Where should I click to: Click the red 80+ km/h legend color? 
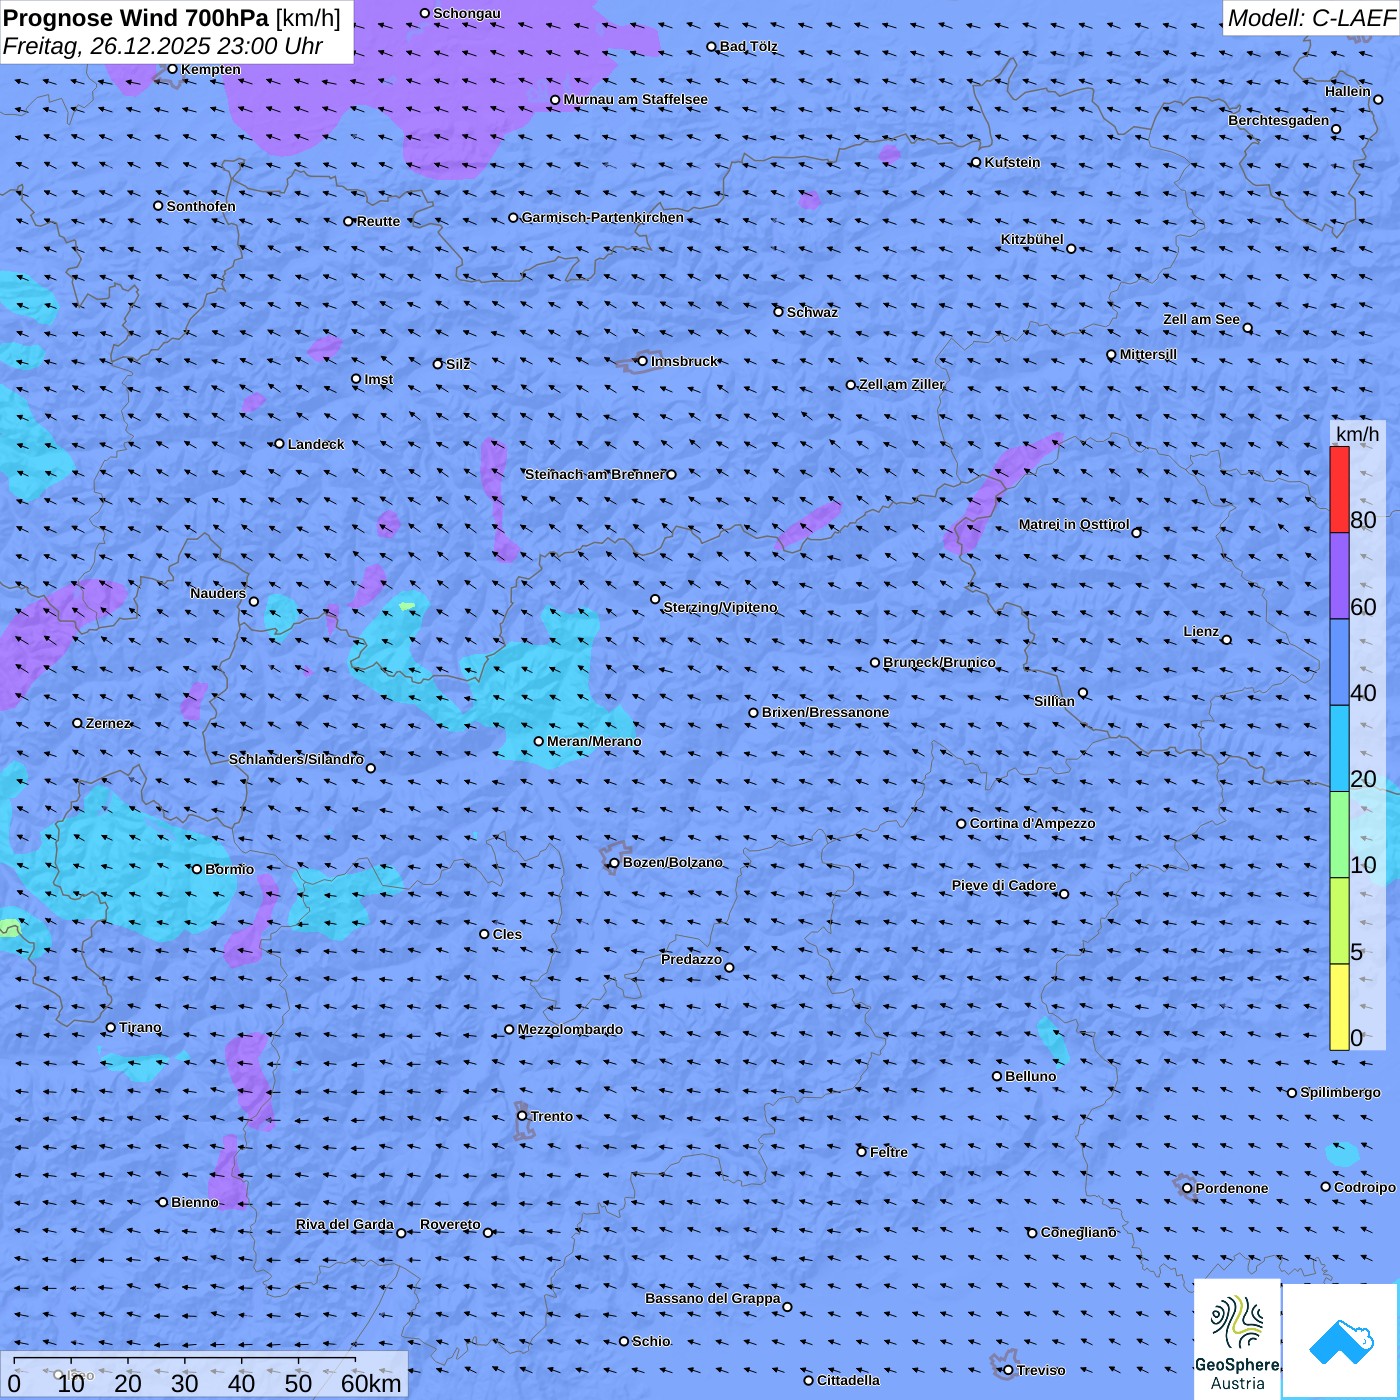click(x=1339, y=490)
